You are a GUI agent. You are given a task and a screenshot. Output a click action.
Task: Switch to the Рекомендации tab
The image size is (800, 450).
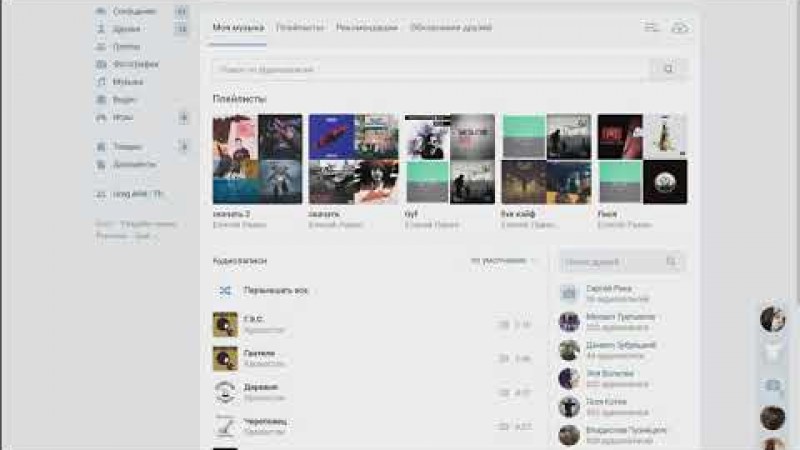click(366, 28)
